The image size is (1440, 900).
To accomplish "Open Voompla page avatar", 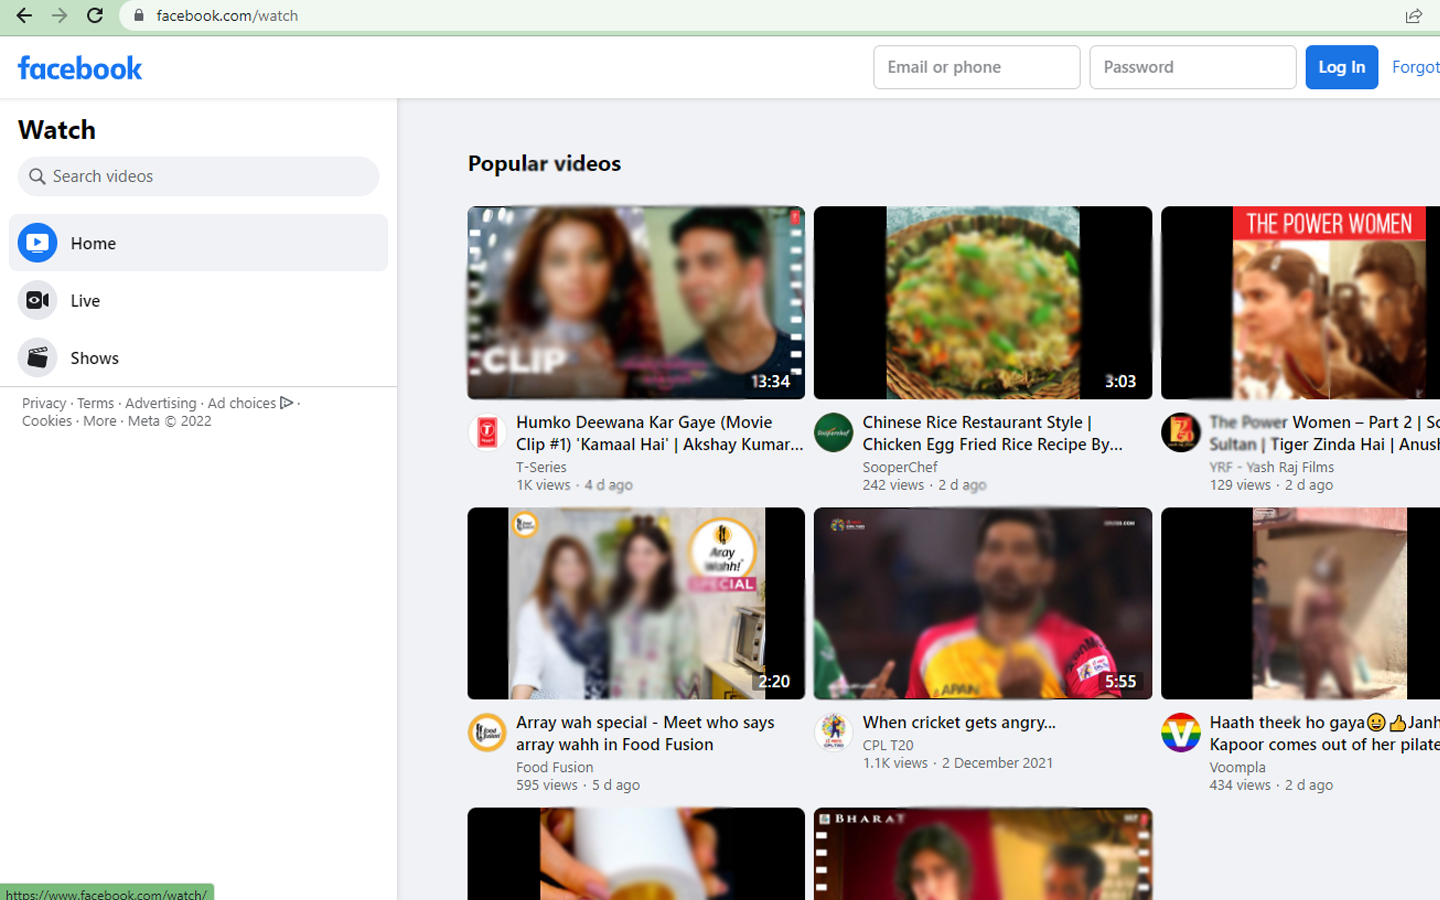I will pos(1180,732).
